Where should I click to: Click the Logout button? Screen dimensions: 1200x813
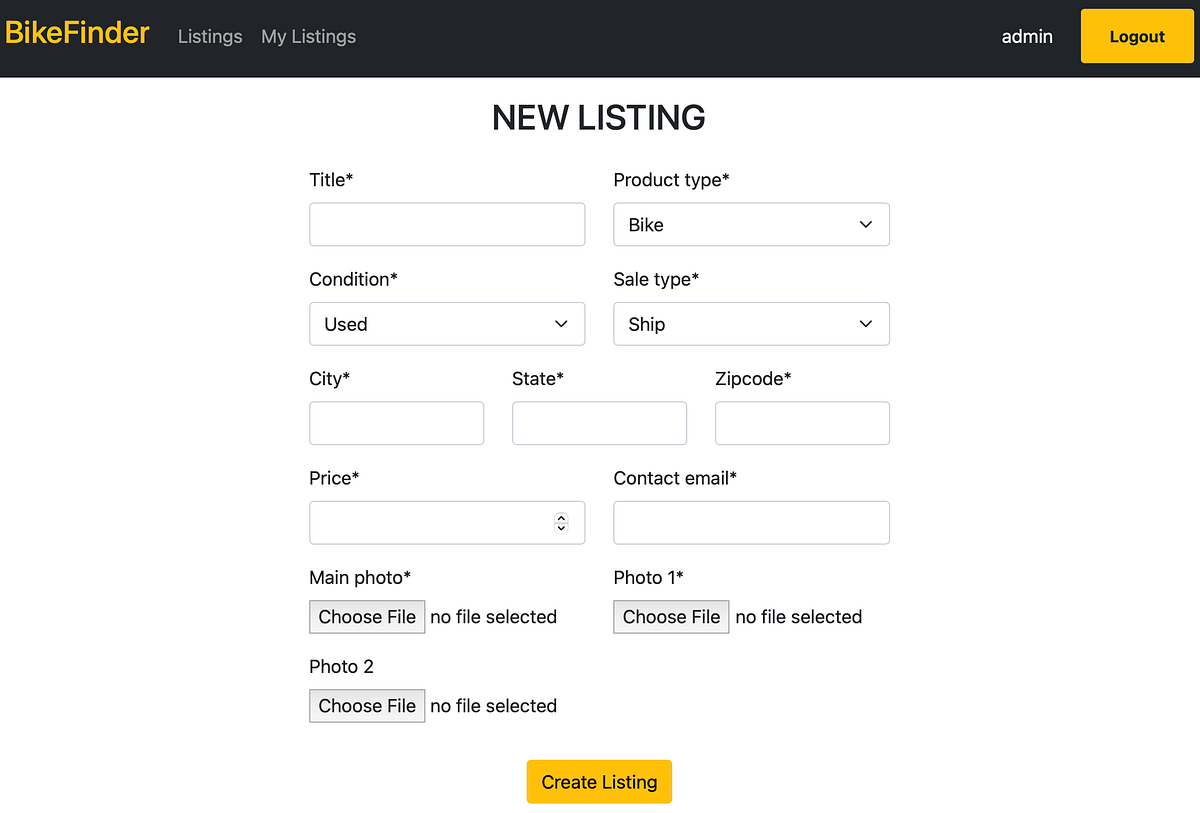click(1136, 36)
